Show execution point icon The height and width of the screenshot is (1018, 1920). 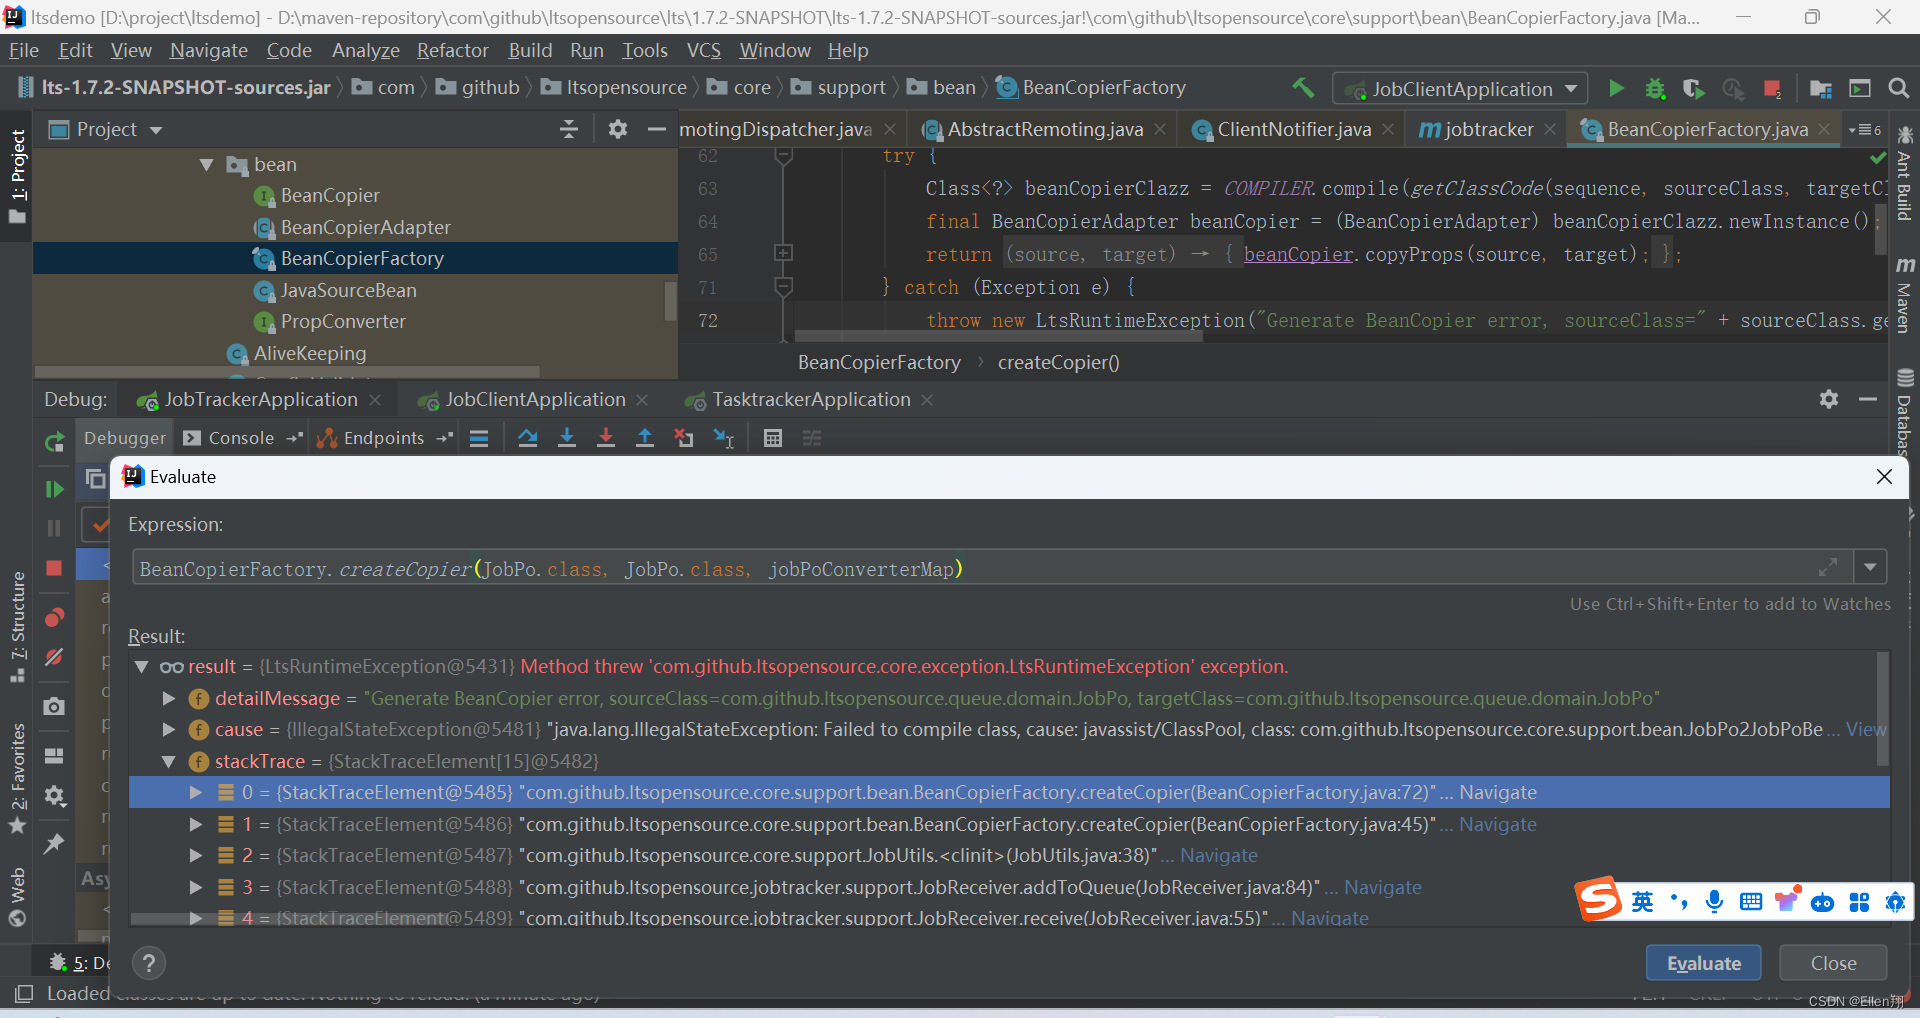479,438
